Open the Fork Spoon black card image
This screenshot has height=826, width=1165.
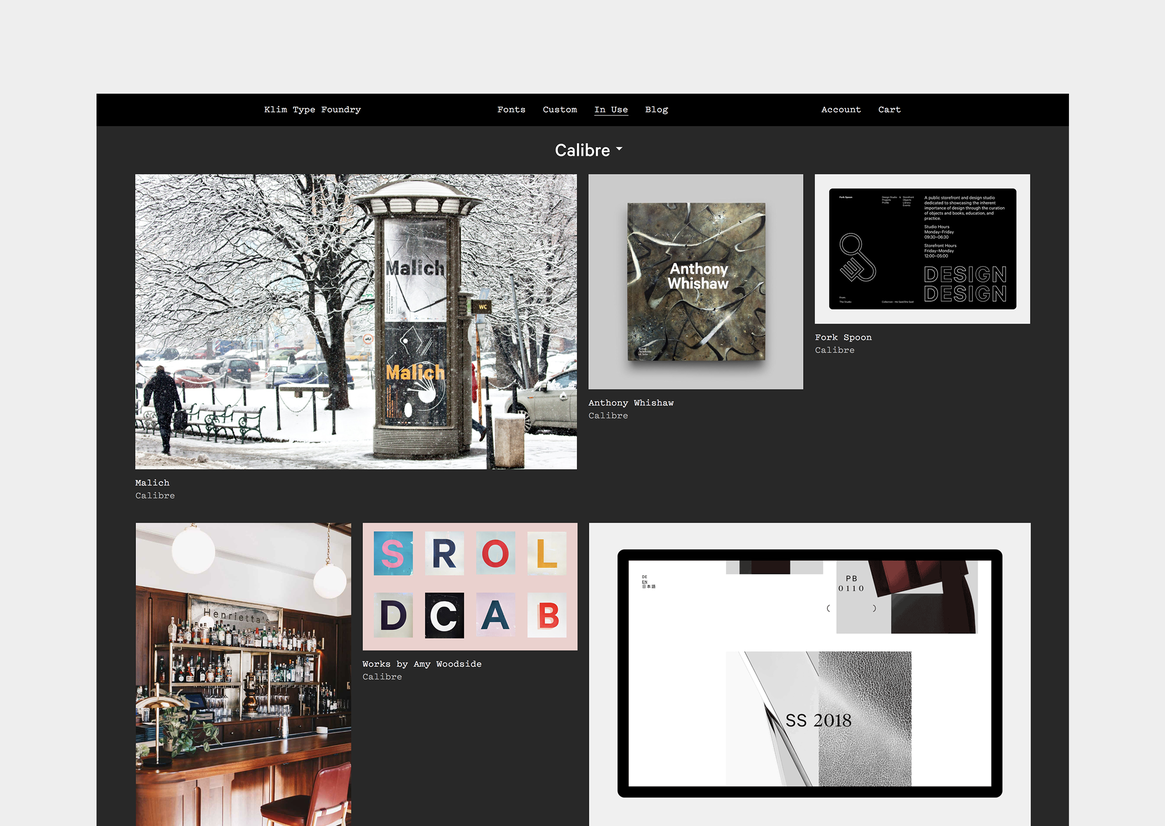point(922,249)
